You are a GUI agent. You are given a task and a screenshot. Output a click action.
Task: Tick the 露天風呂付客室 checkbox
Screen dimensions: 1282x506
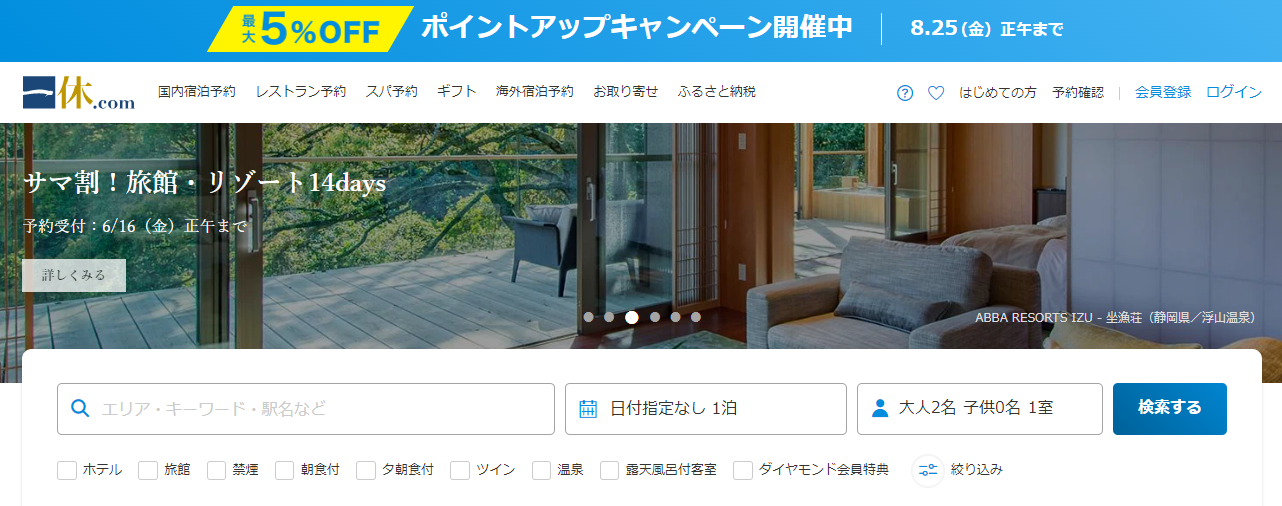(x=610, y=470)
